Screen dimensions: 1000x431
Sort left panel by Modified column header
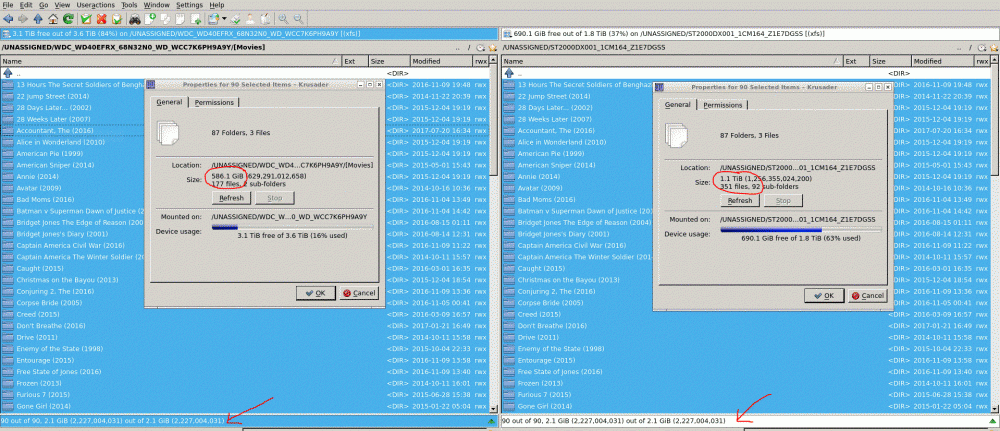[441, 61]
